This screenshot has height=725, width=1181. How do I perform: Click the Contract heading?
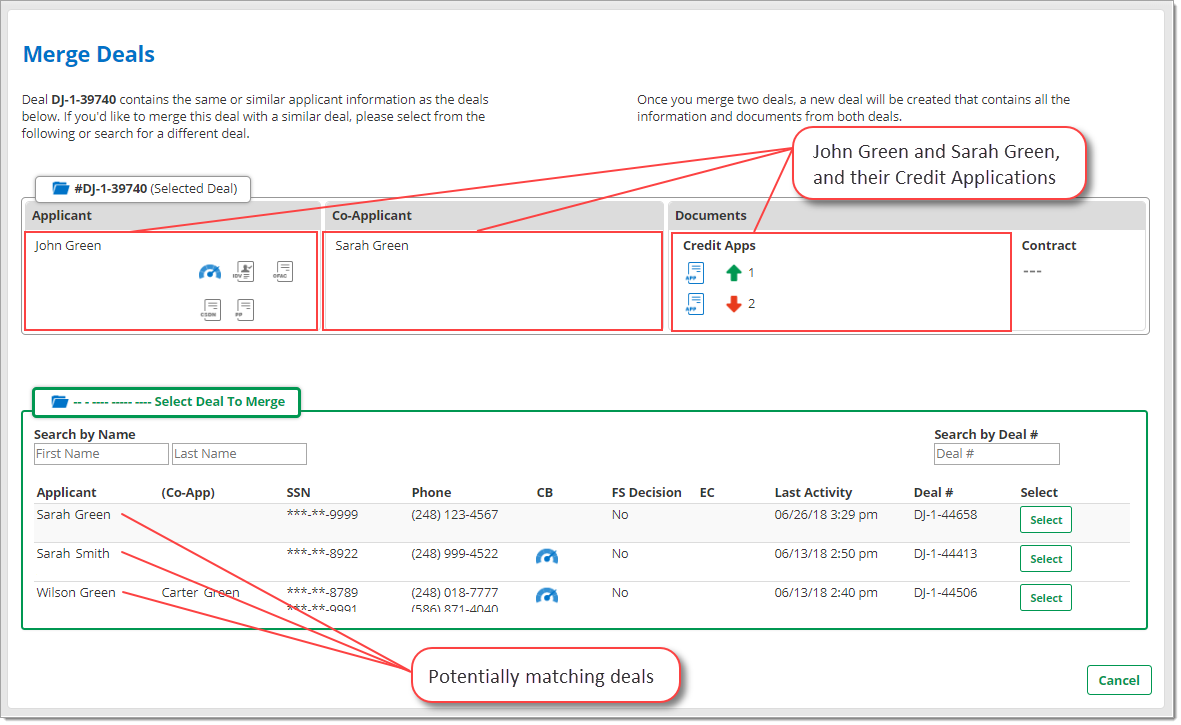tap(1048, 245)
